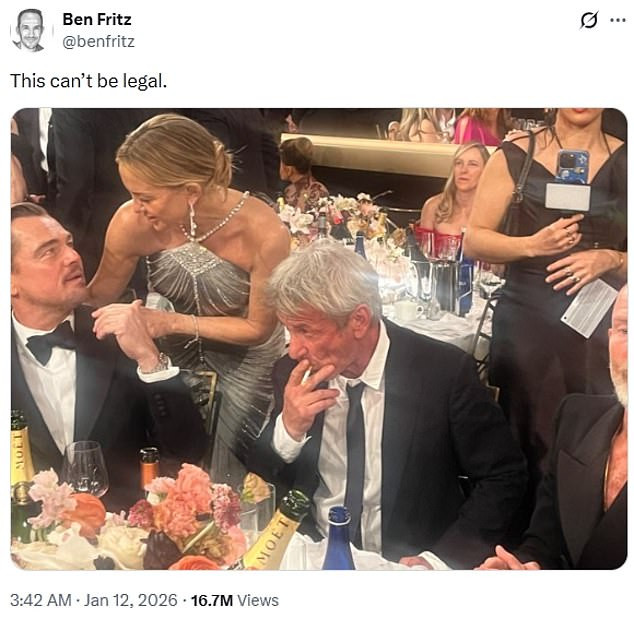Click the "Ben Fritz" display name
Screen dimensions: 634x619
[96, 19]
